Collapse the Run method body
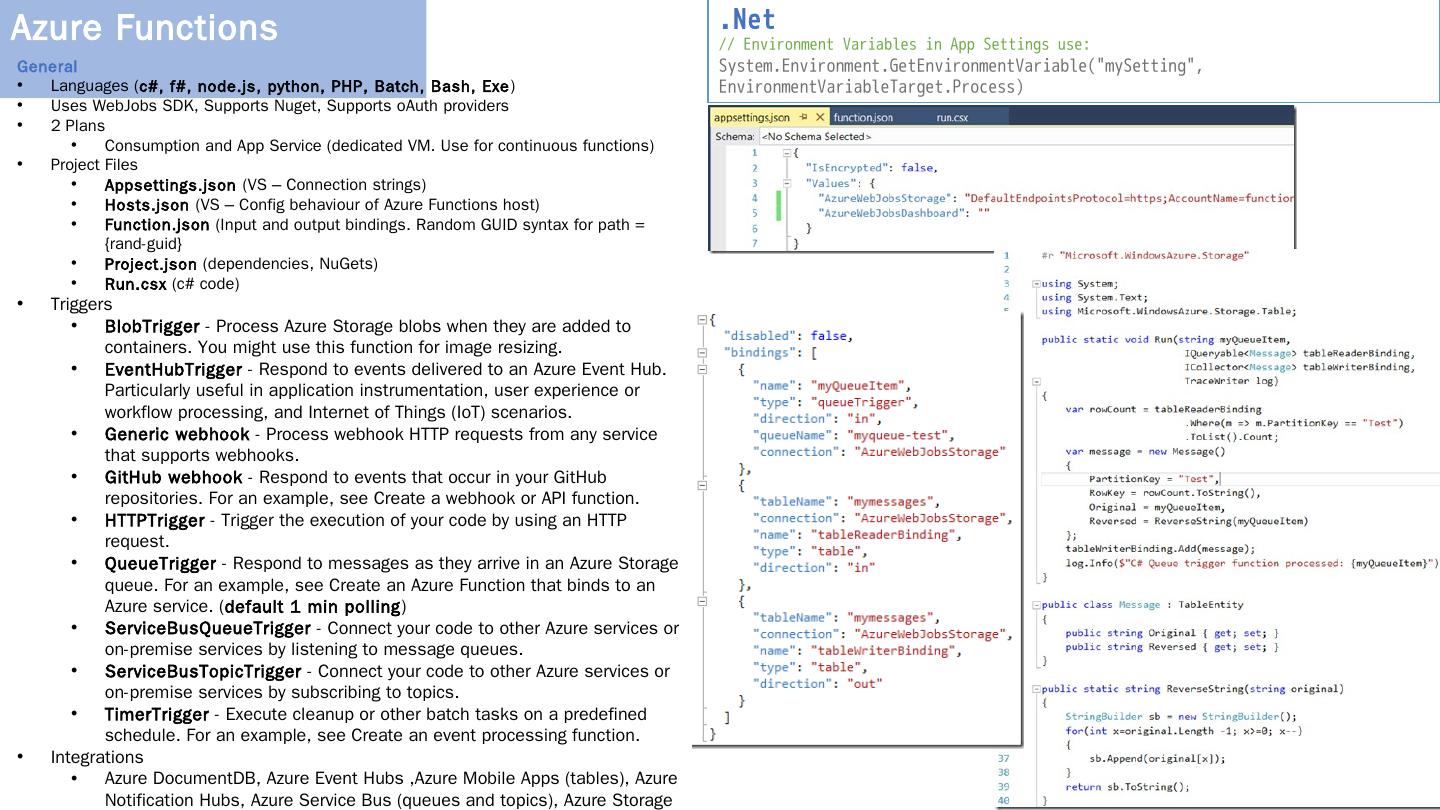 click(1036, 381)
